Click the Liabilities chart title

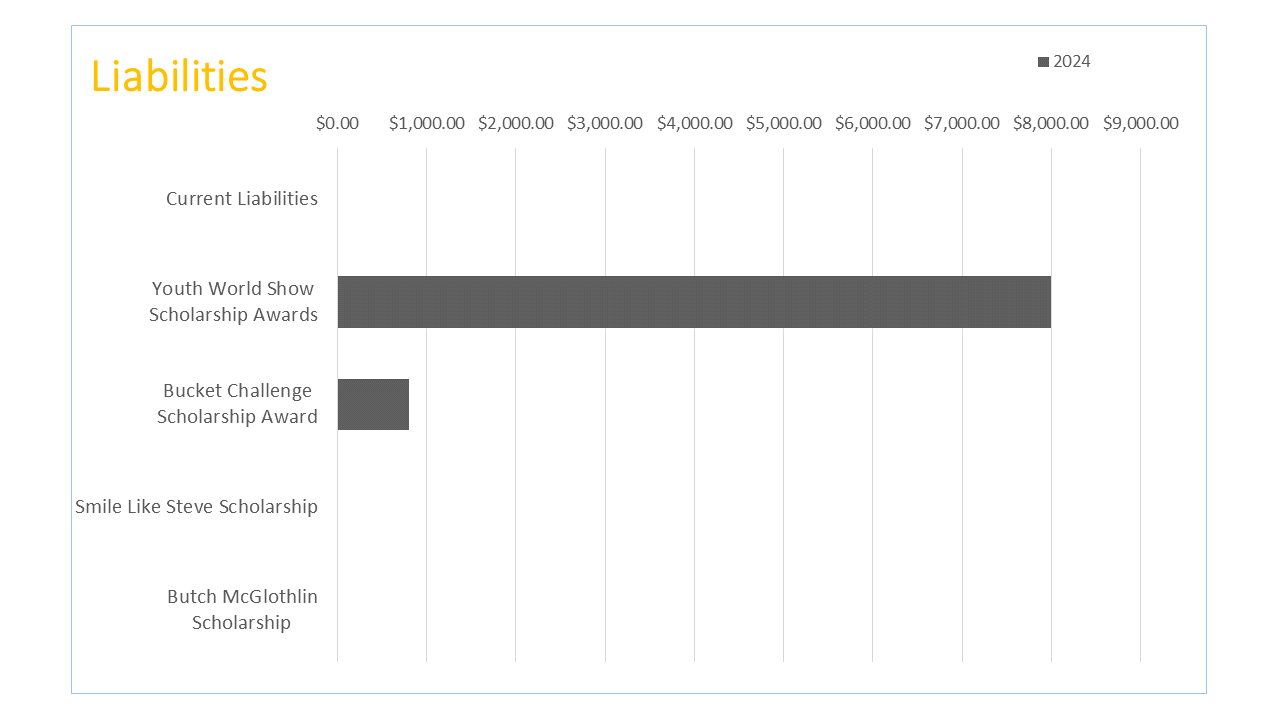pyautogui.click(x=179, y=77)
